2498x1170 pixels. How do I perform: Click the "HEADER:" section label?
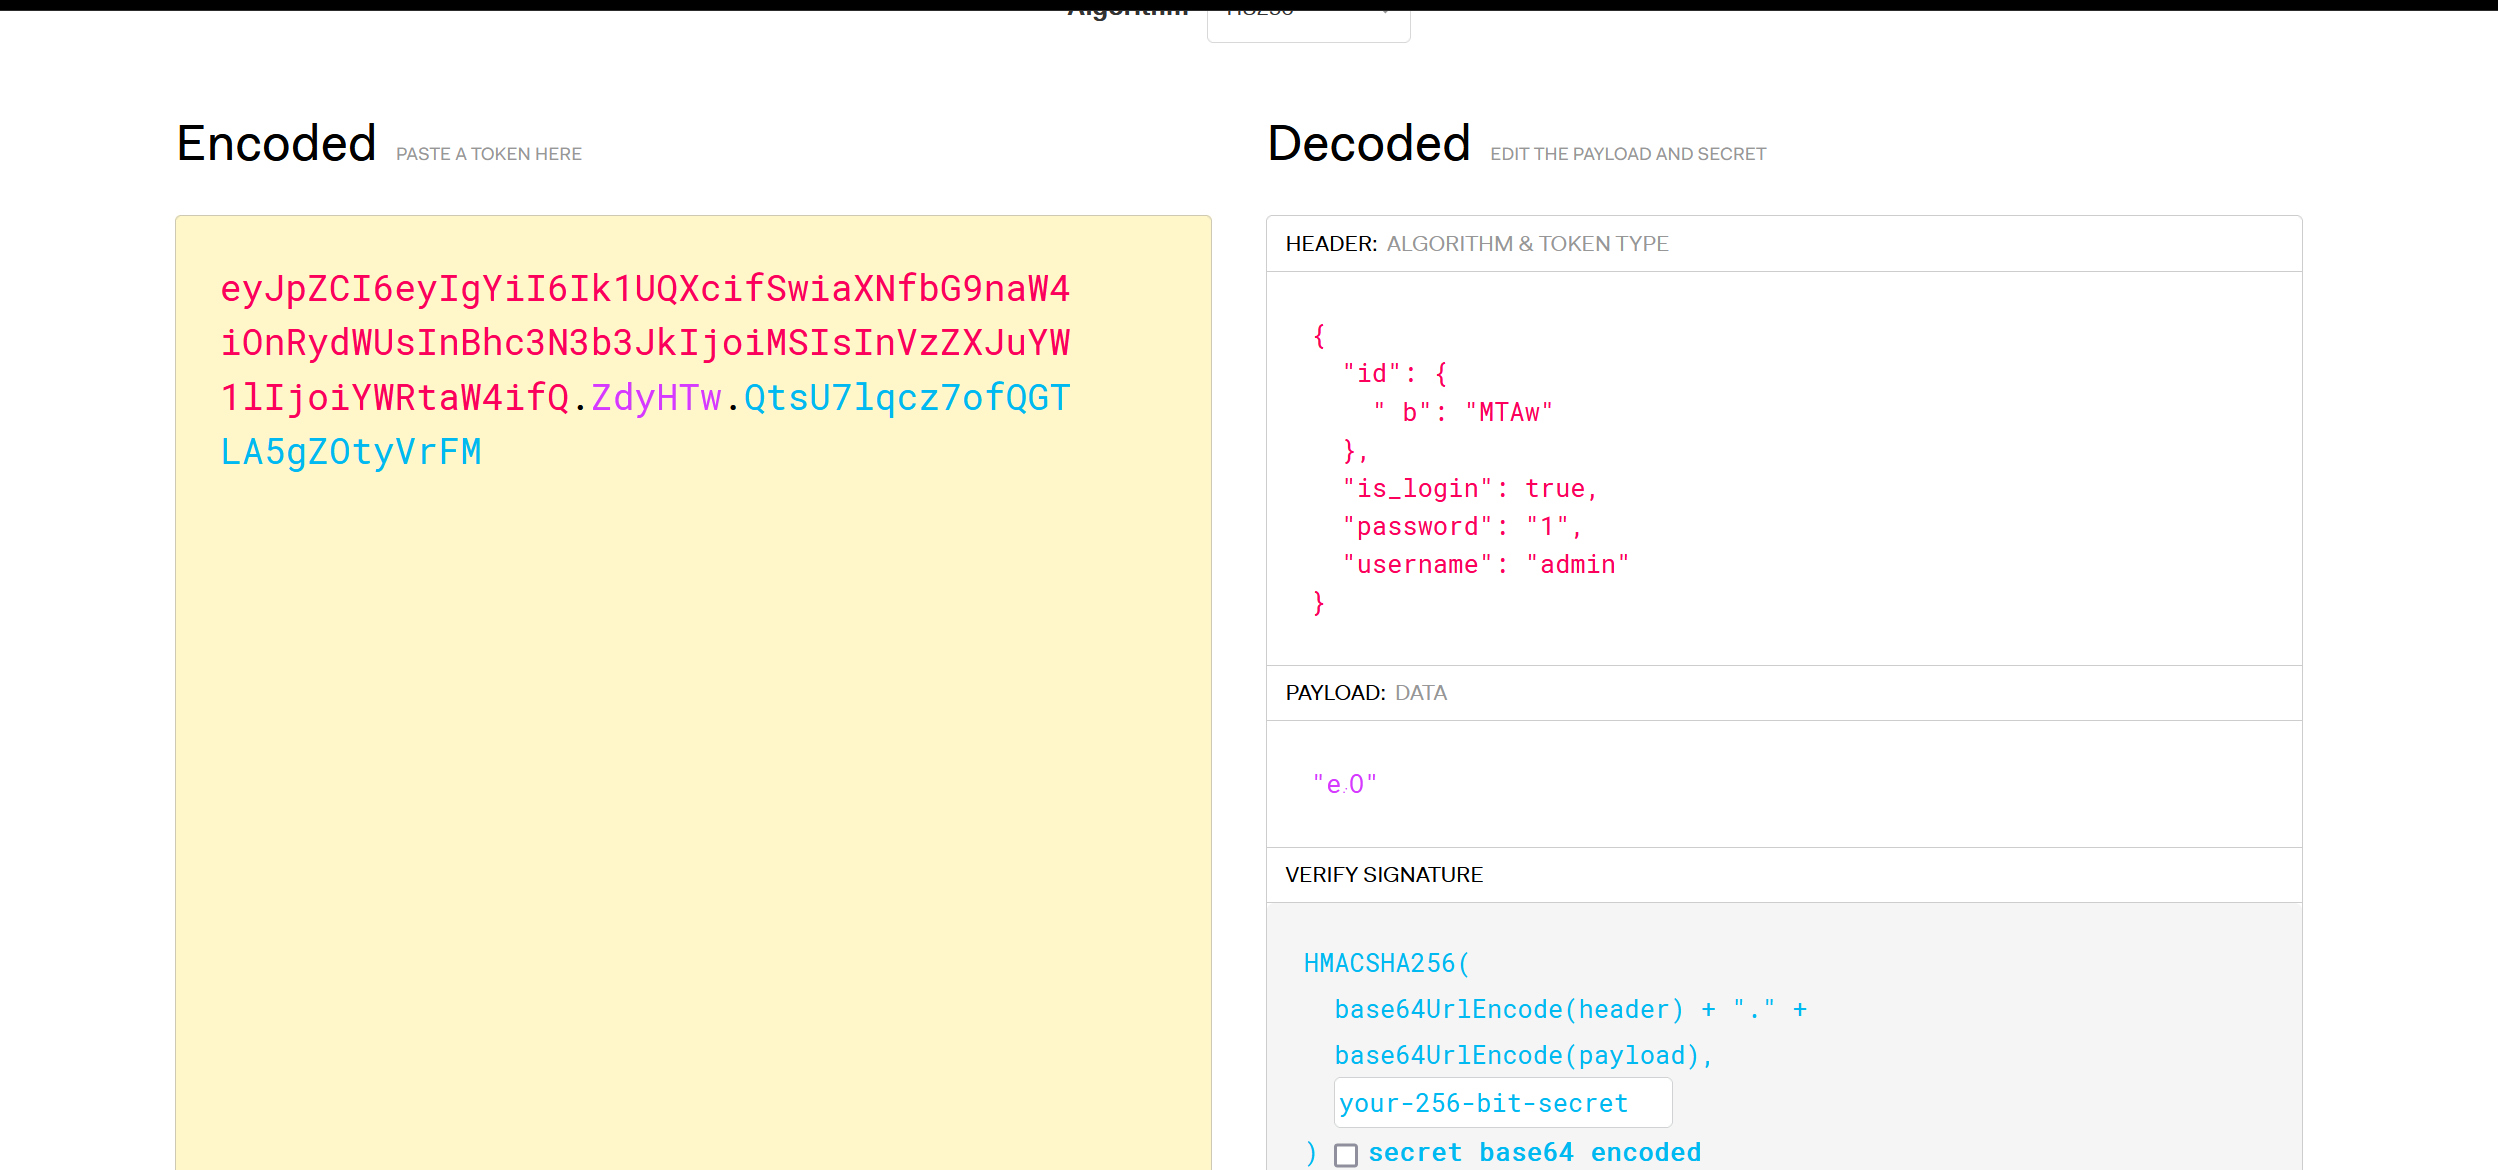[x=1331, y=244]
